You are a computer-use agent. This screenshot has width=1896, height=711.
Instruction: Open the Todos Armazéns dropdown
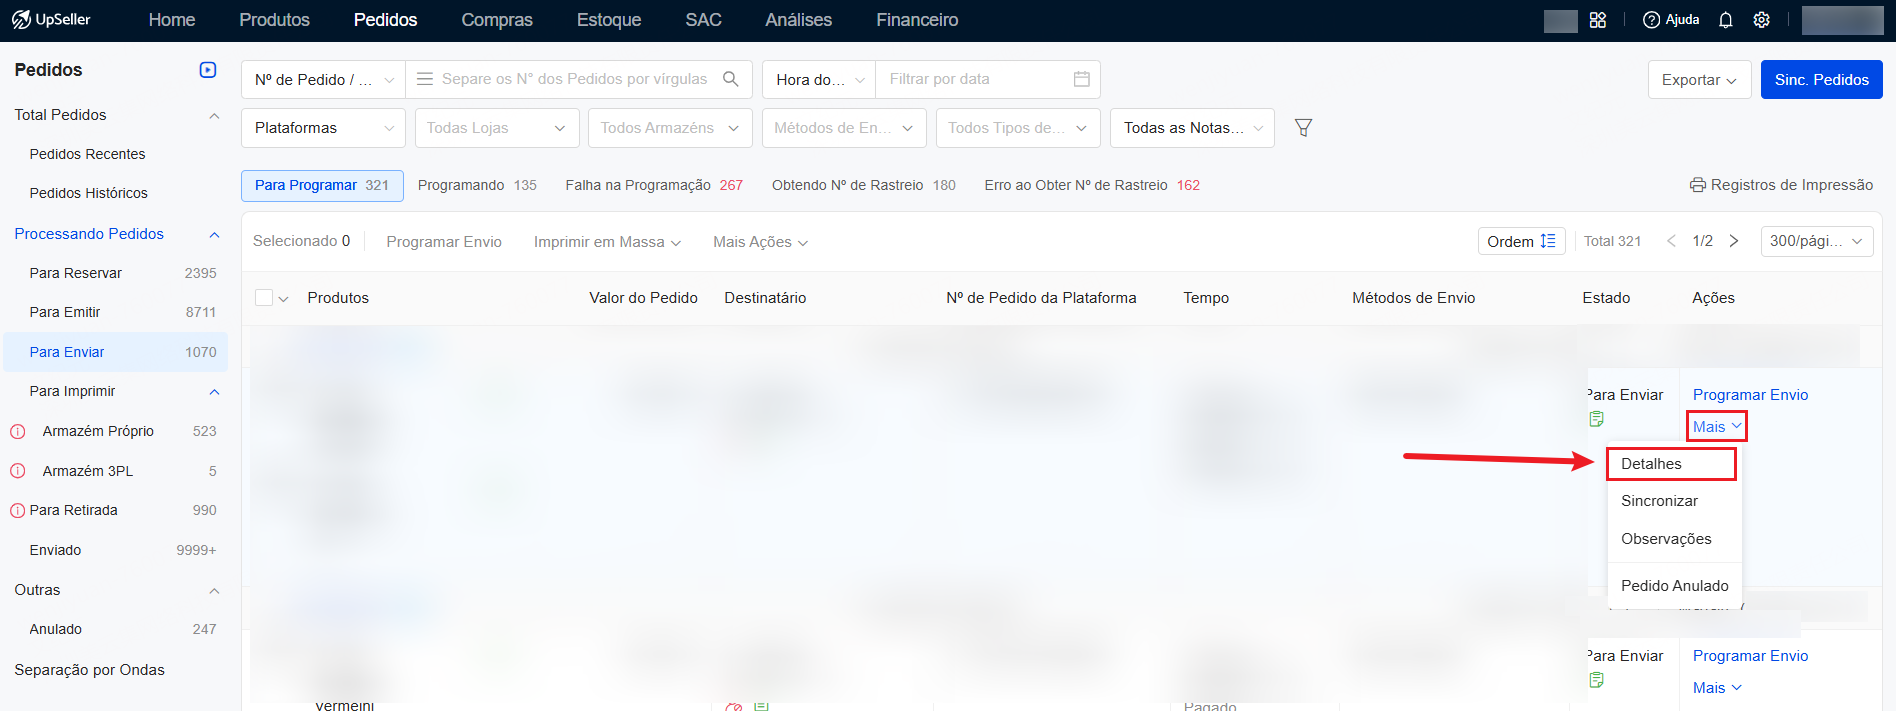pyautogui.click(x=670, y=128)
